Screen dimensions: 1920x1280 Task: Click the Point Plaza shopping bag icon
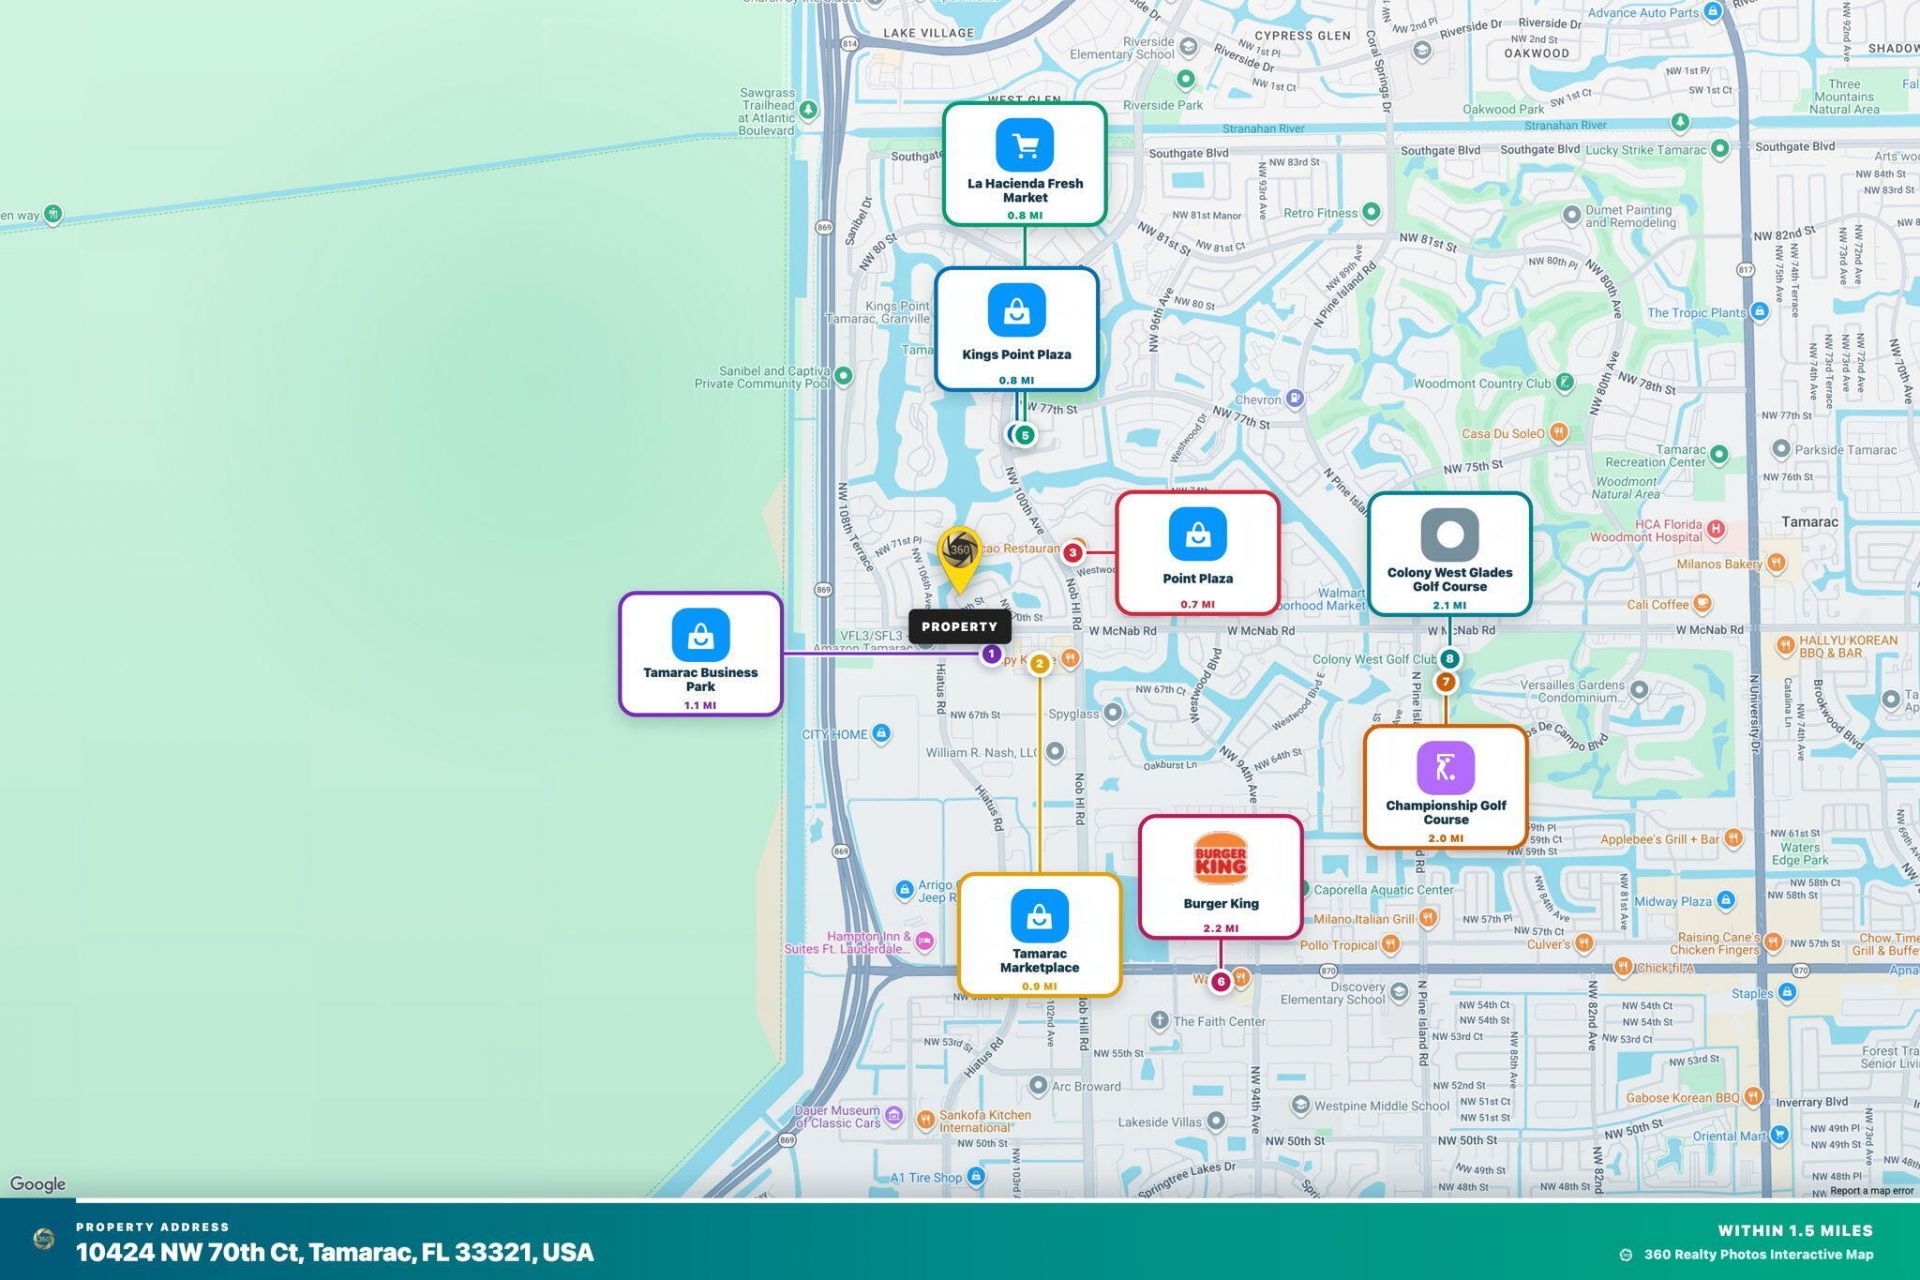1198,535
